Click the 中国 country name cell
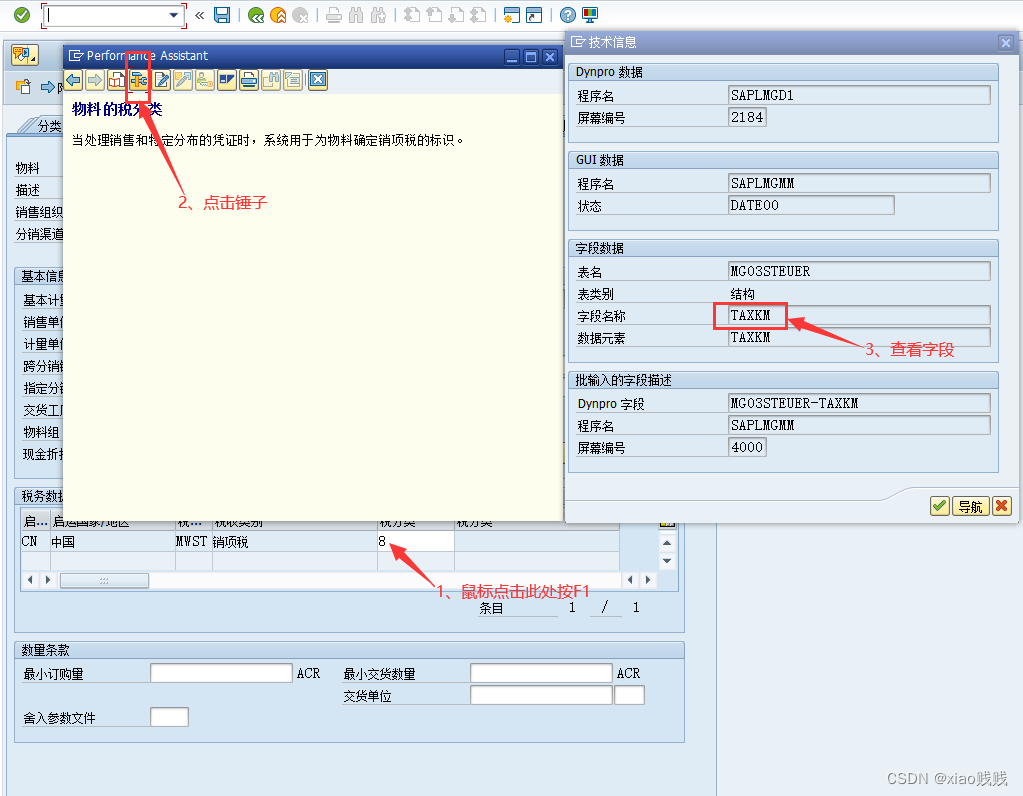 112,542
